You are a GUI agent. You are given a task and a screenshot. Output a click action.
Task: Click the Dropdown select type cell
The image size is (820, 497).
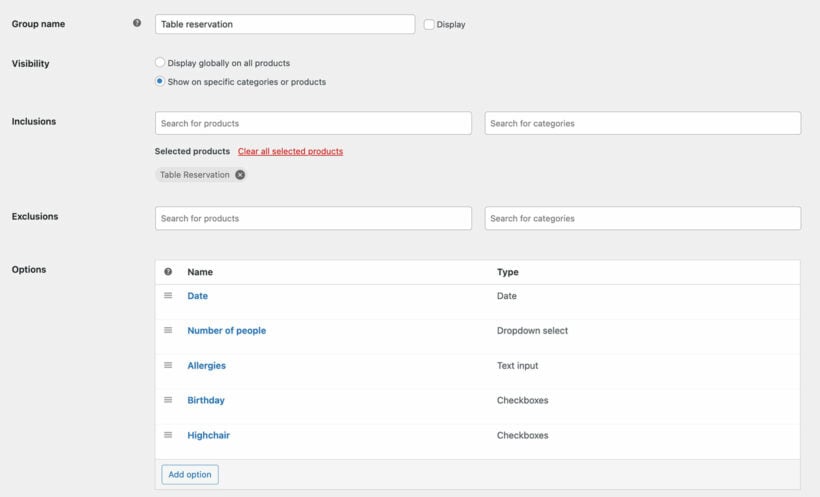tap(532, 331)
